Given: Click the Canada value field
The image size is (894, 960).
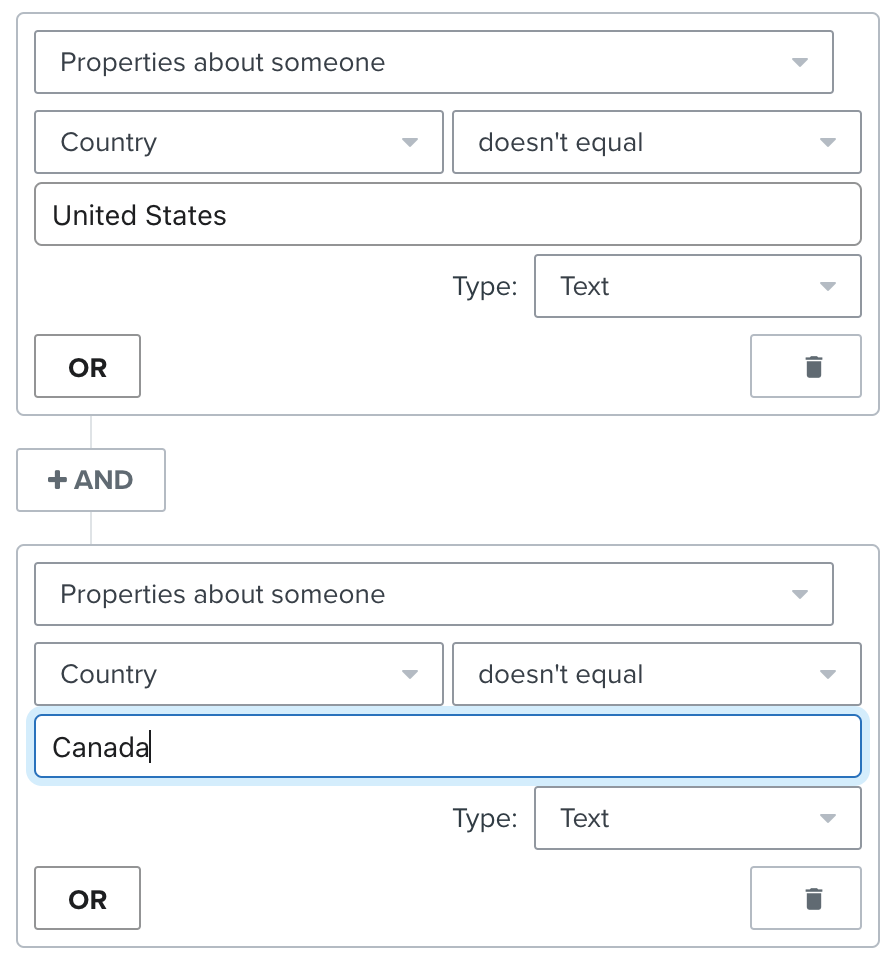Looking at the screenshot, I should [x=447, y=746].
